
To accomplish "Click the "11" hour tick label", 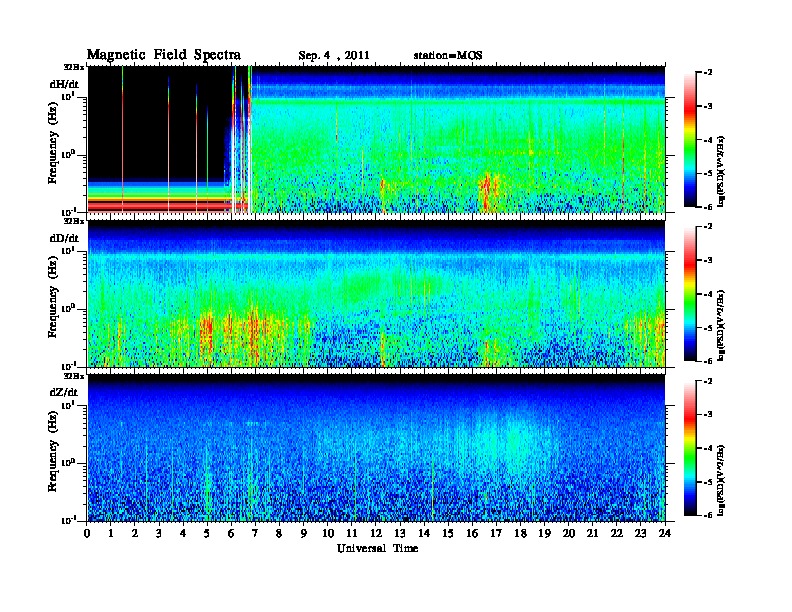I will 352,533.
